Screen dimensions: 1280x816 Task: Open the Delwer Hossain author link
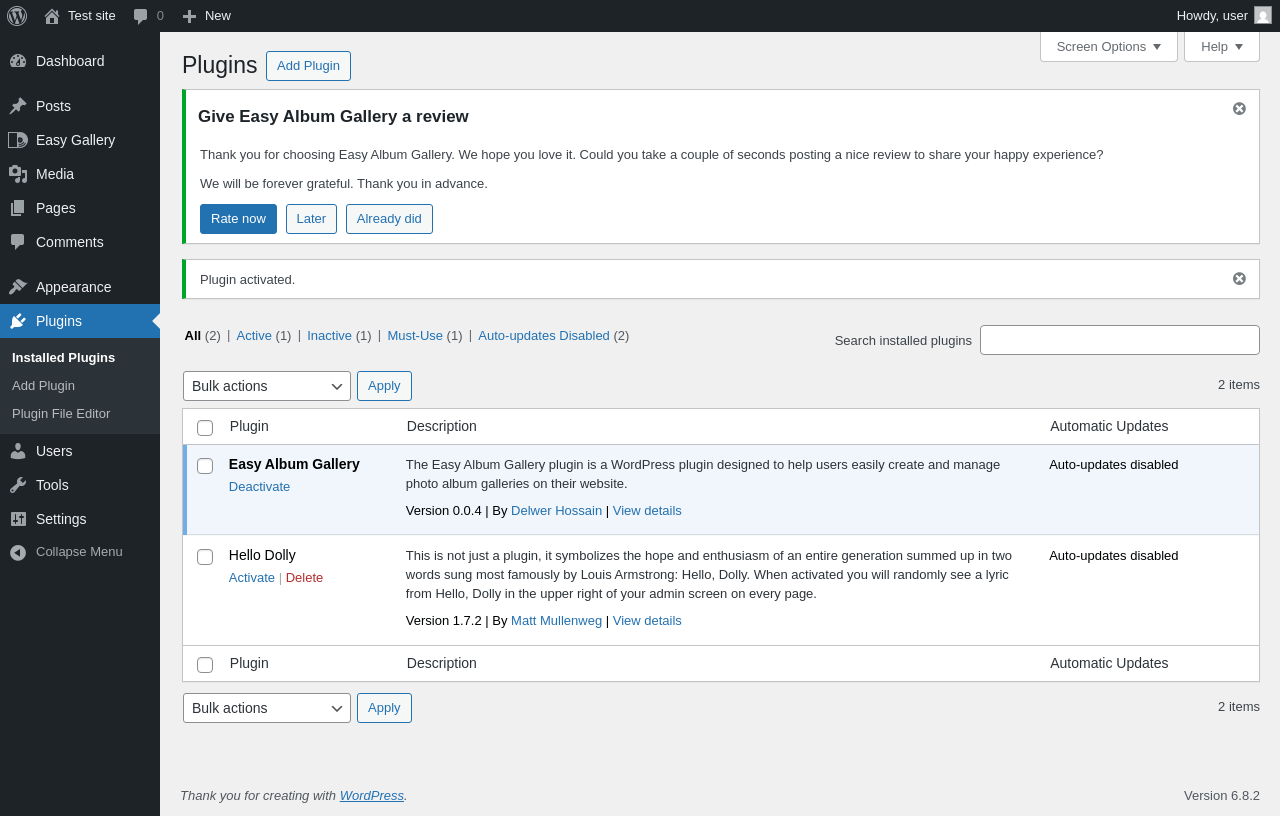coord(556,510)
